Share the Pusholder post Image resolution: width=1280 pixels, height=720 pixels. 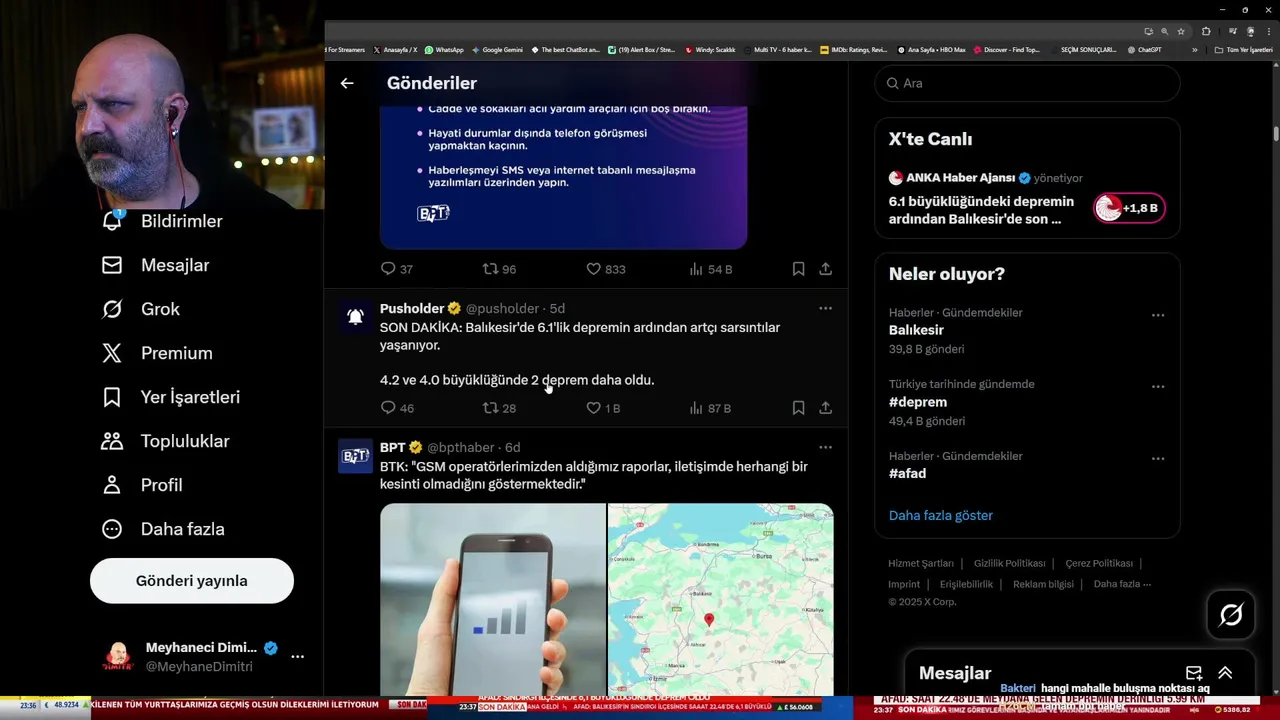825,408
